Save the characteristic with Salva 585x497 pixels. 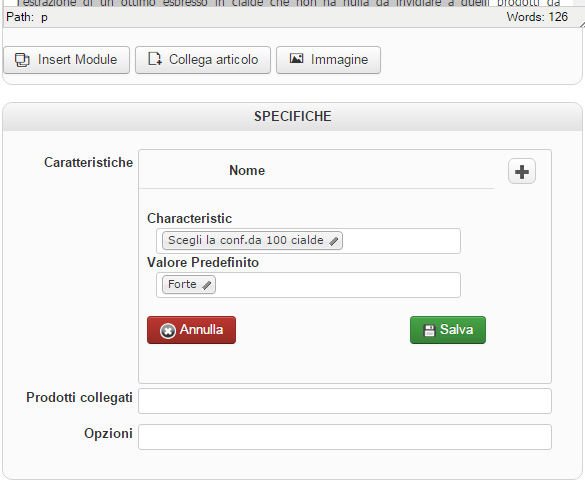448,330
